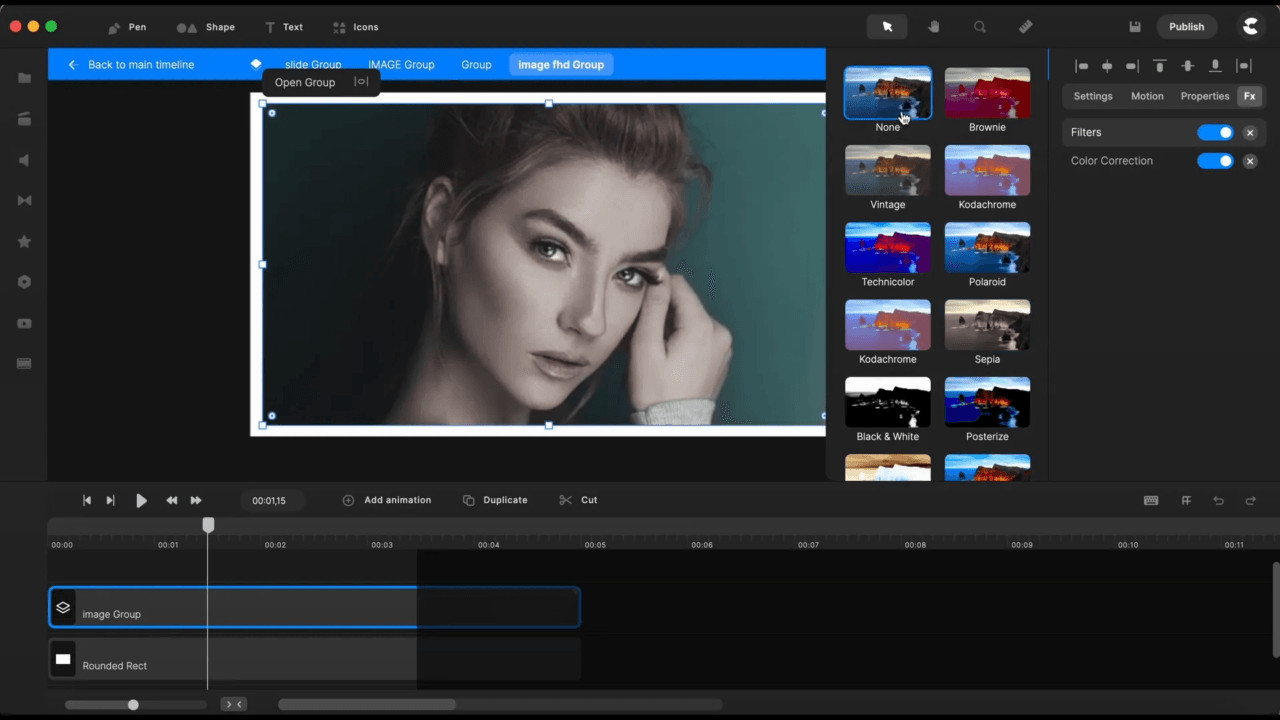Collapse the timeline track view arrows
The height and width of the screenshot is (720, 1280).
pos(233,704)
